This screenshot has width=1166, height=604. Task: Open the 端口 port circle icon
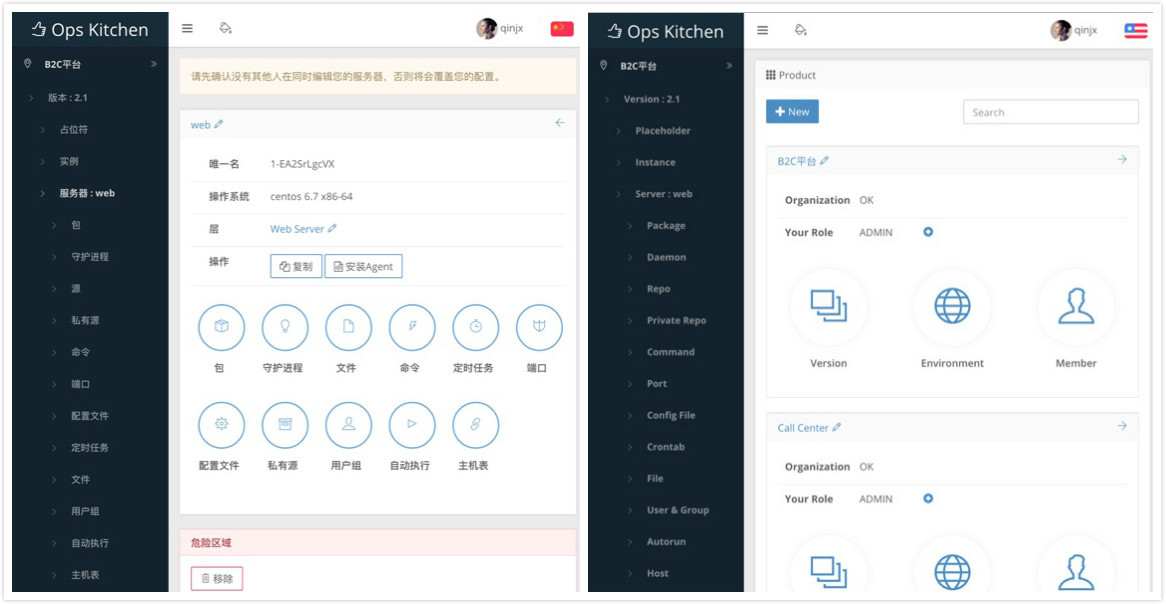tap(539, 327)
